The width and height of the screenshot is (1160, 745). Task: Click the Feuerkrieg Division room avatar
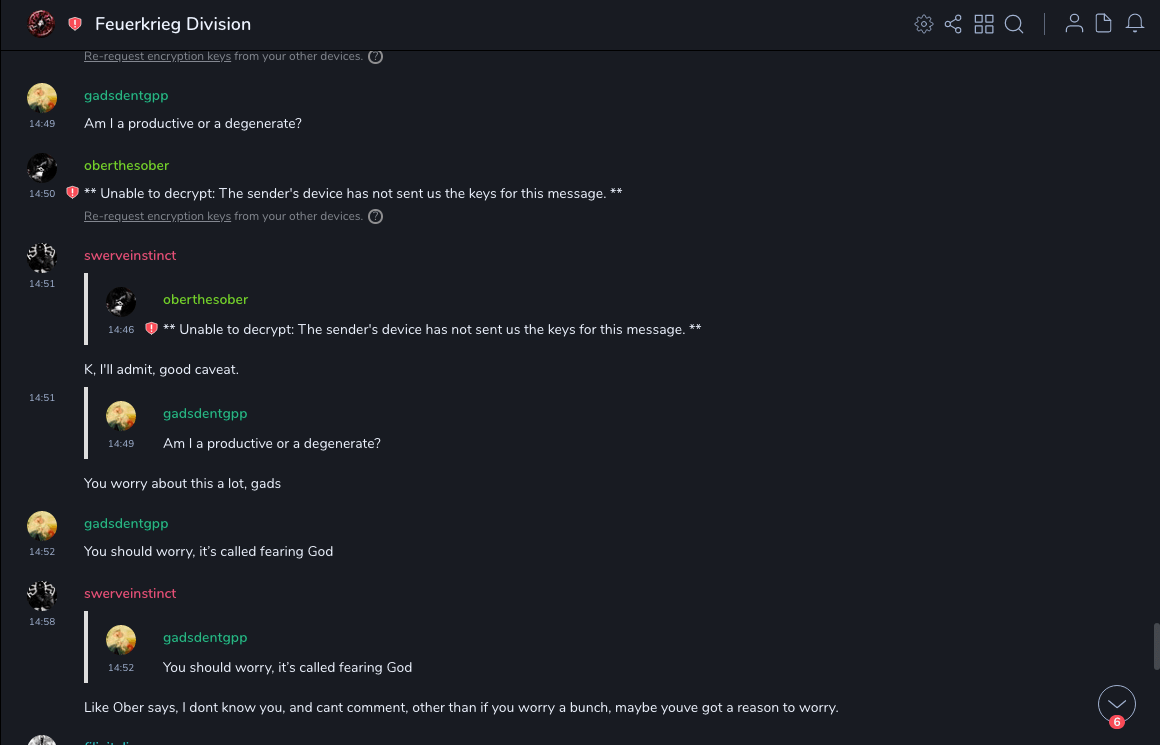tap(41, 24)
